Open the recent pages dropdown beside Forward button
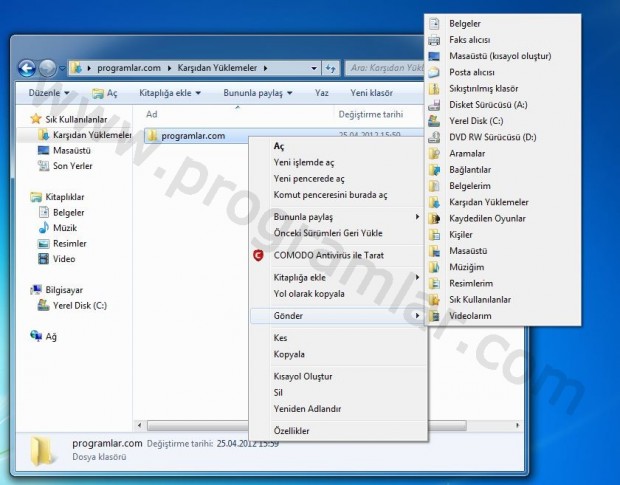The width and height of the screenshot is (620, 485). [62, 68]
